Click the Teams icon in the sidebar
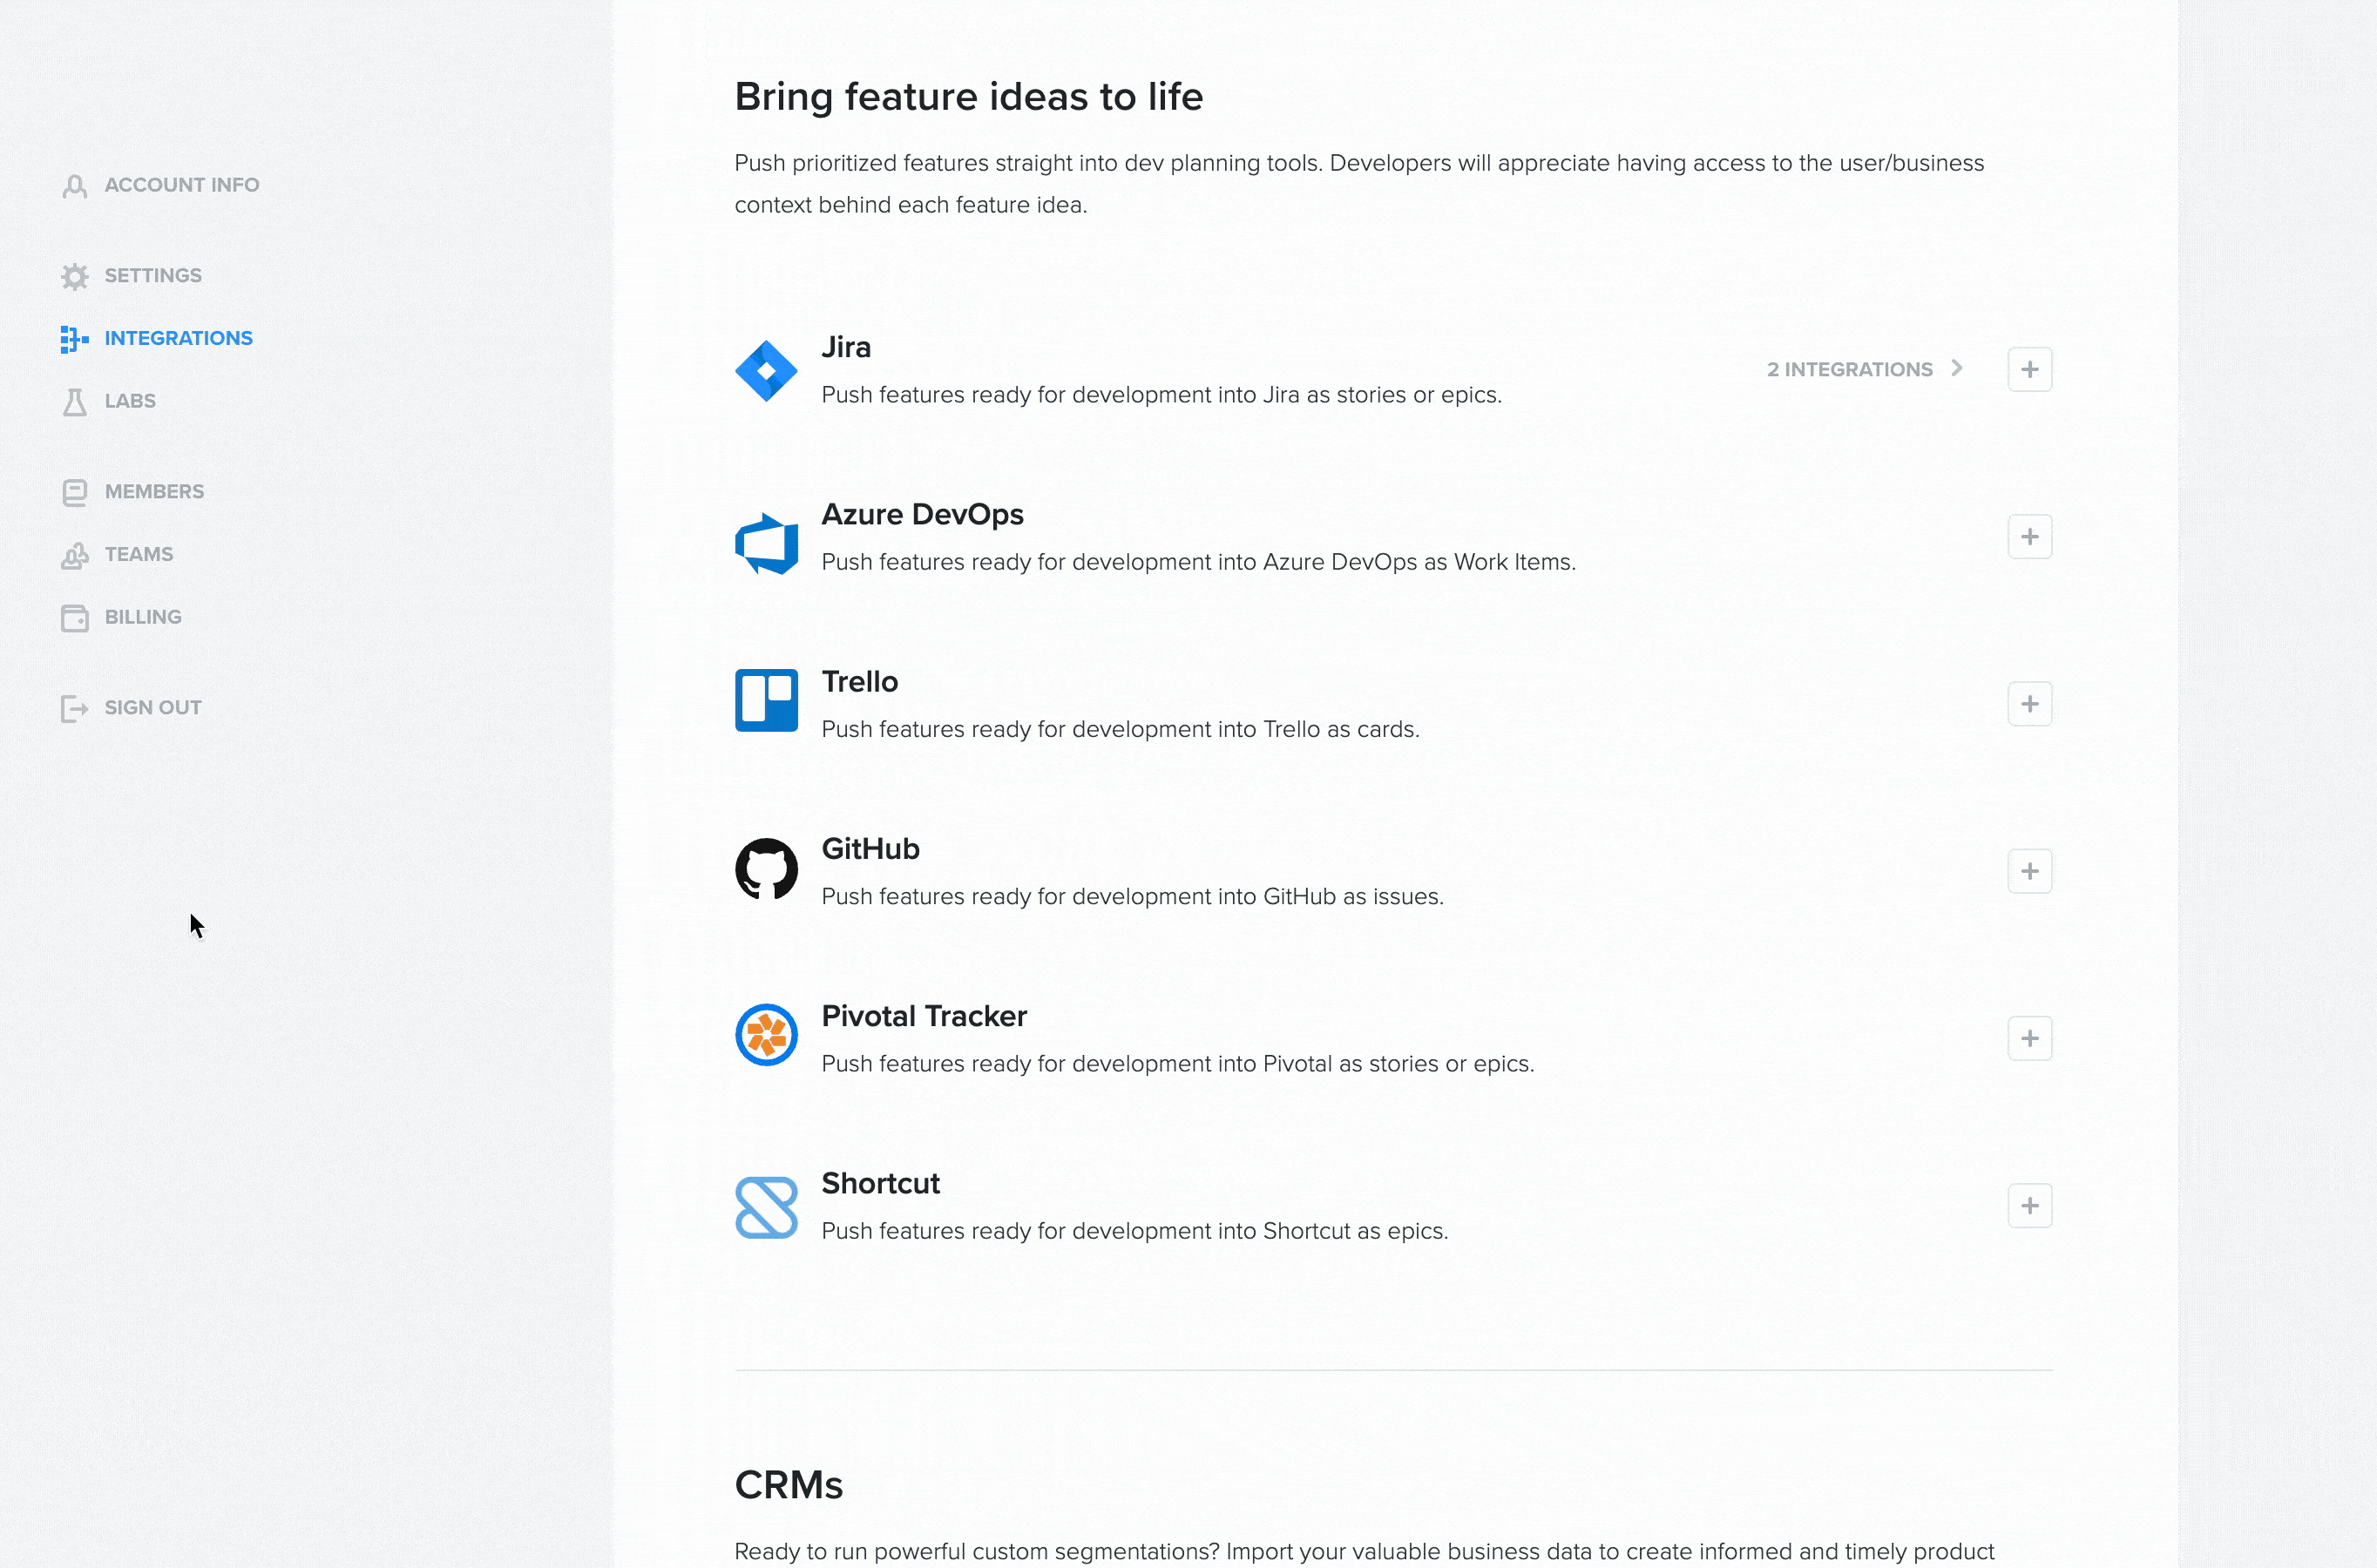The width and height of the screenshot is (2377, 1568). (x=75, y=555)
